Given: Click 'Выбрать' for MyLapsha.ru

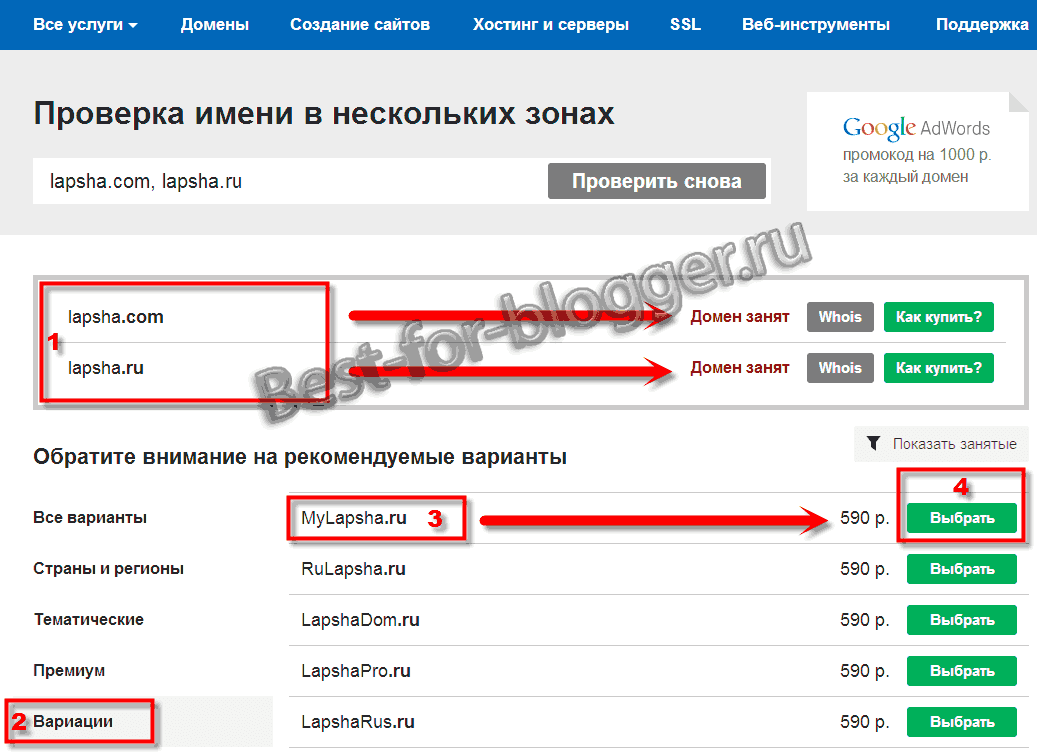Looking at the screenshot, I should 961,518.
